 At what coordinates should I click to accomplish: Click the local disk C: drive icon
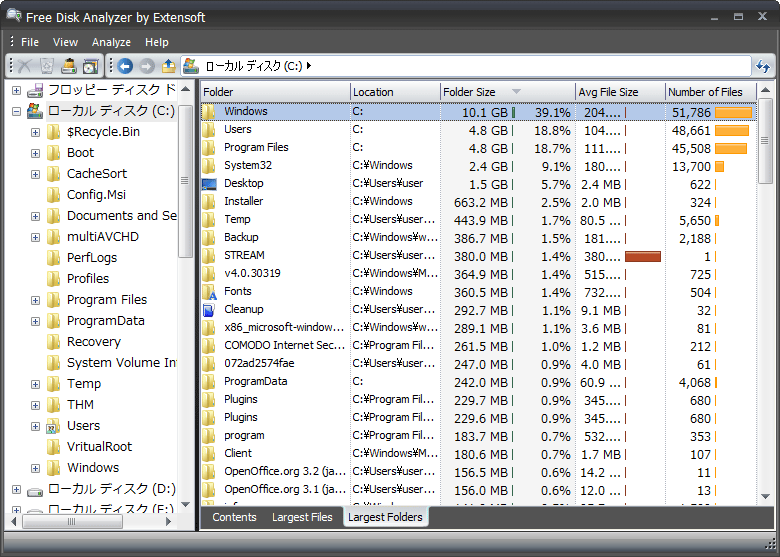(35, 111)
